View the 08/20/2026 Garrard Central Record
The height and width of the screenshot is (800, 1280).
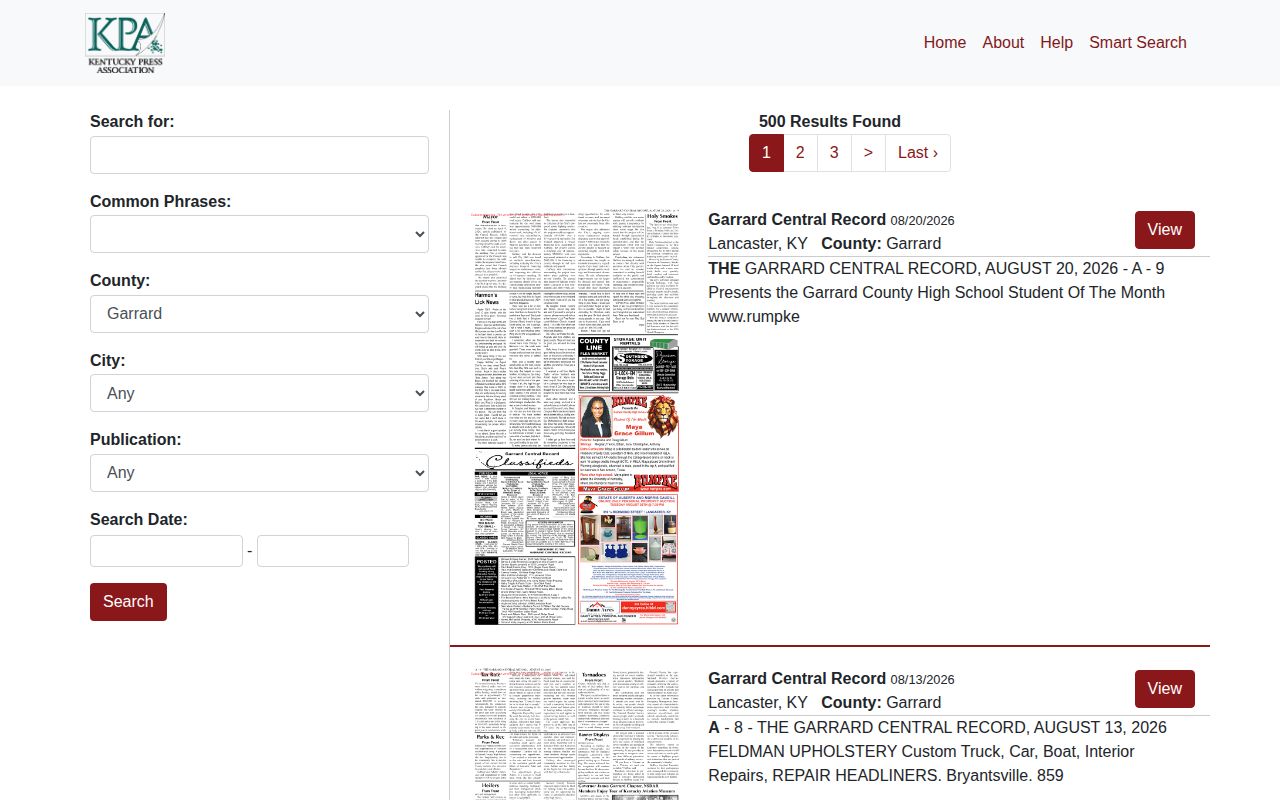[x=1164, y=230]
